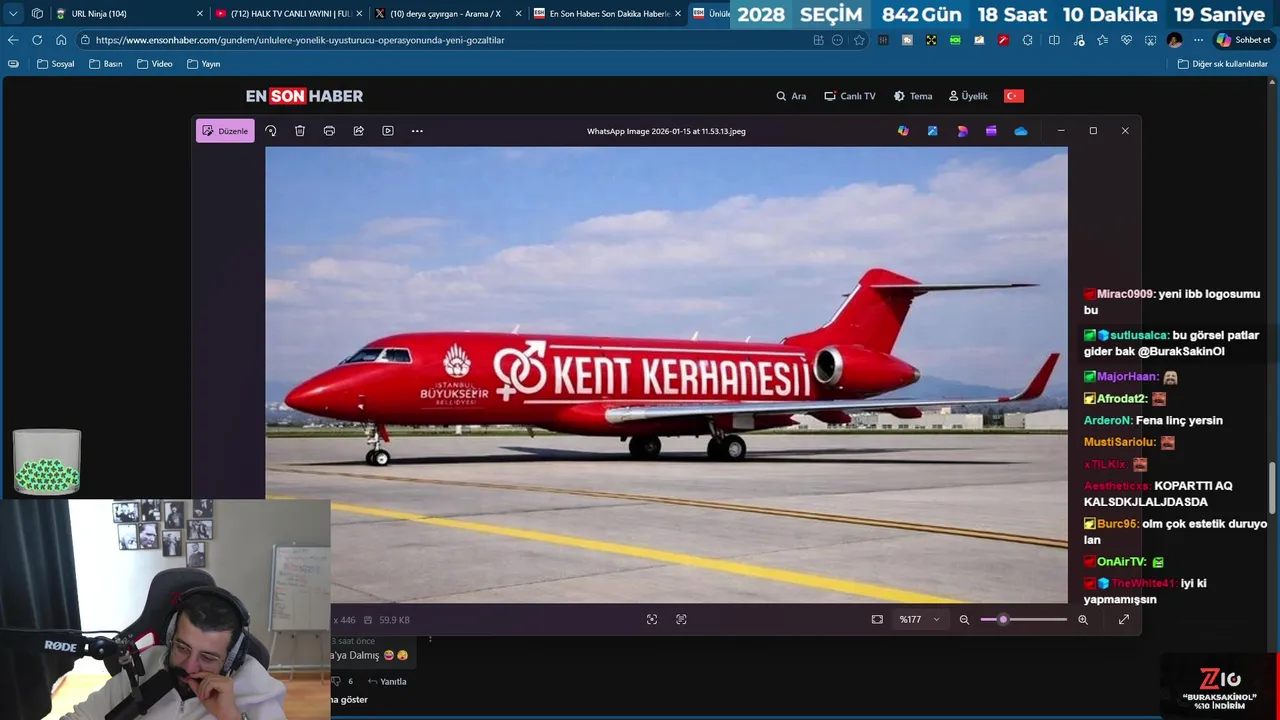Close the URL Ninja tab

pos(199,14)
